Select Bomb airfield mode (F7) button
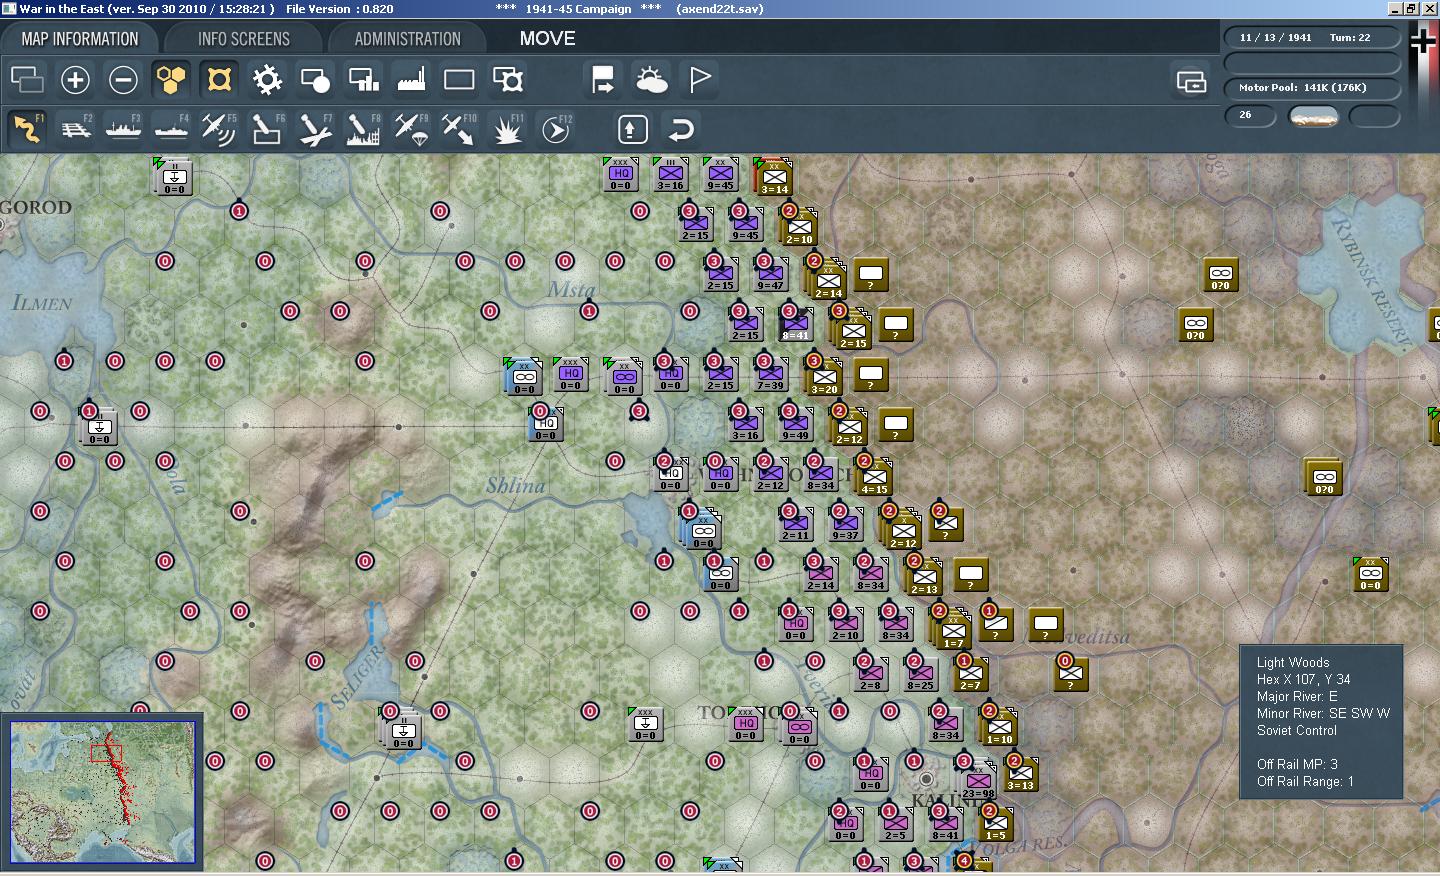 click(315, 129)
